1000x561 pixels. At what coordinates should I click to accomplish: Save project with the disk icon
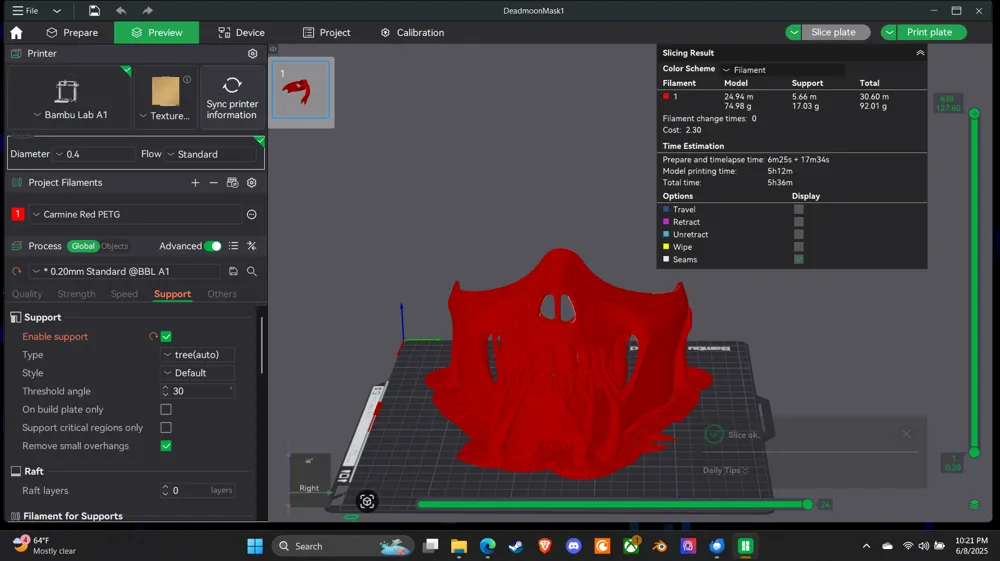point(94,10)
